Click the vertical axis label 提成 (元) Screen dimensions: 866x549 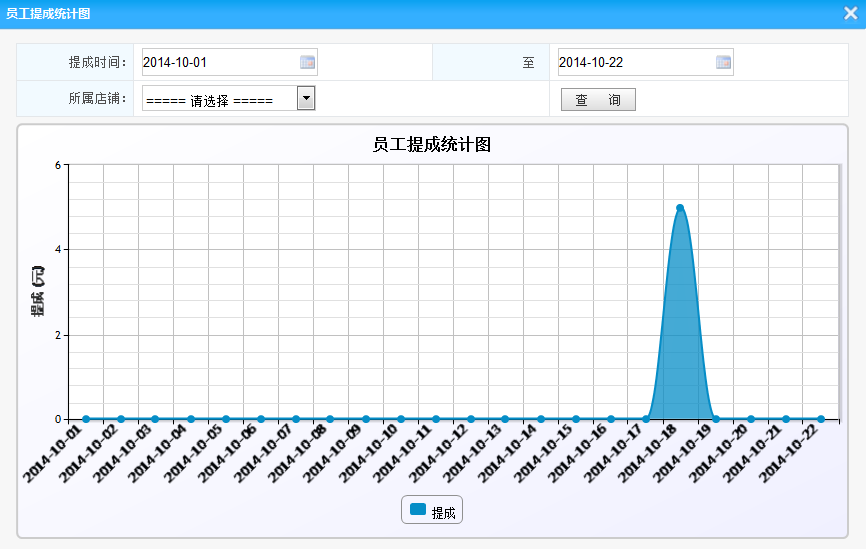(x=38, y=291)
